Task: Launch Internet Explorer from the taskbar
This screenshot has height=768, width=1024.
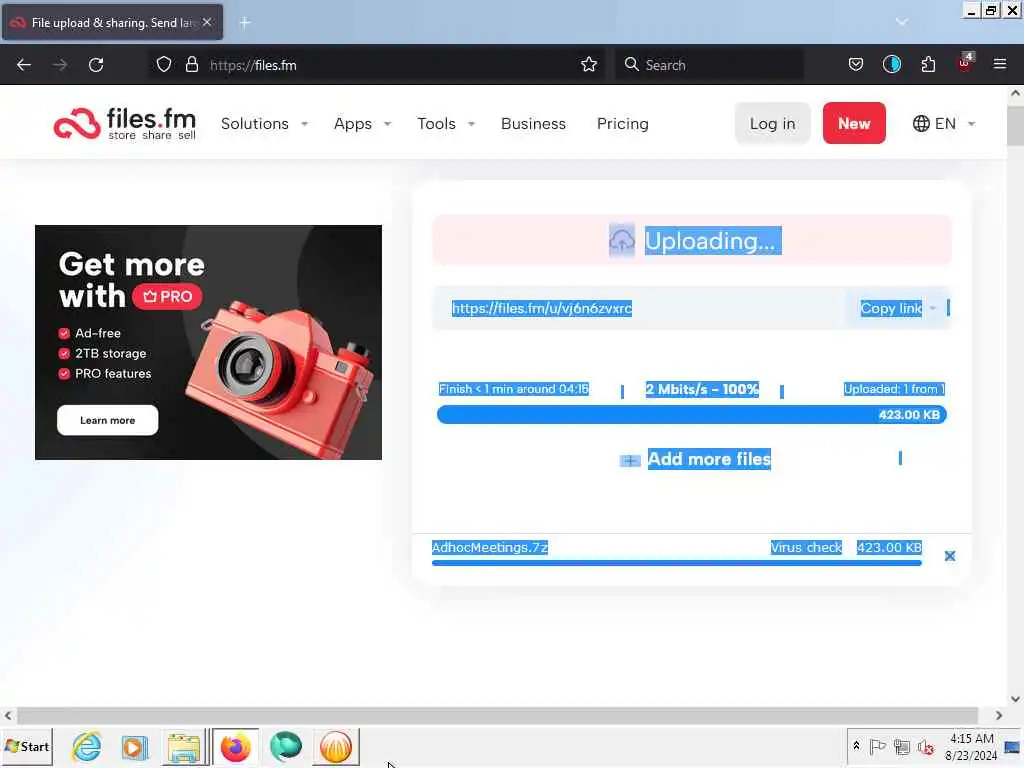Action: click(x=87, y=746)
